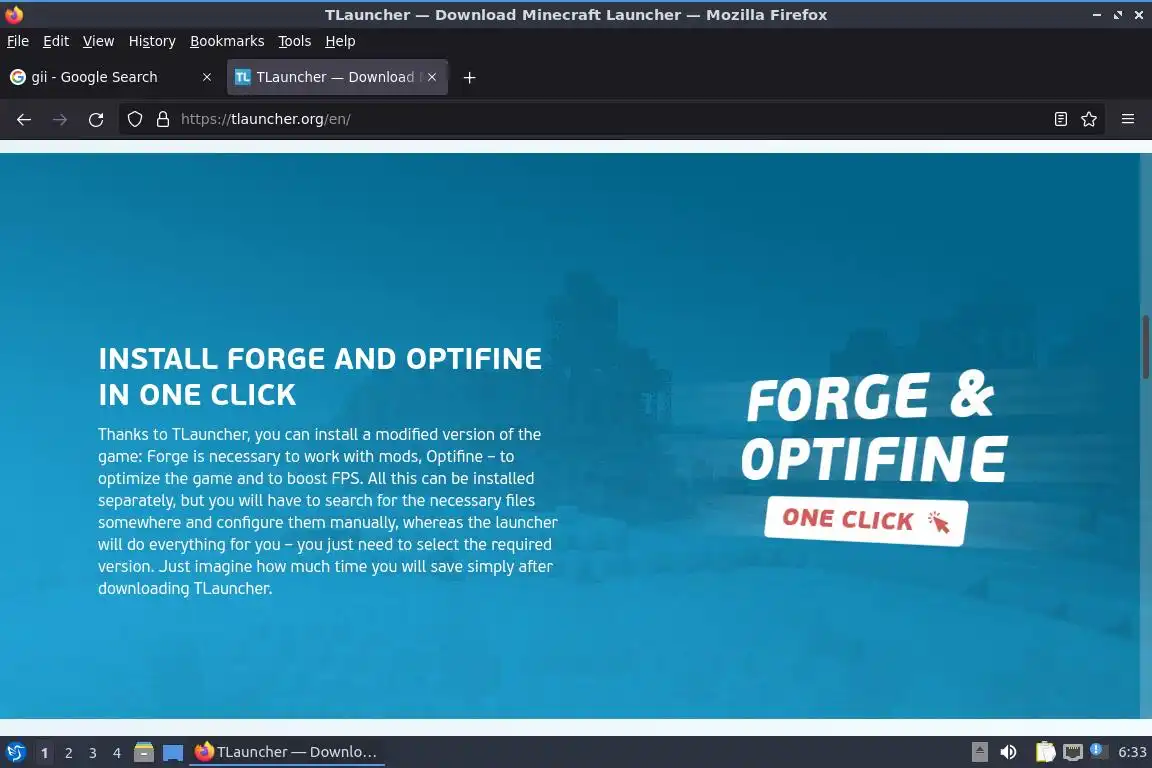Click the FORGE & OPTIFINE graphic
This screenshot has height=768, width=1152.
point(874,428)
